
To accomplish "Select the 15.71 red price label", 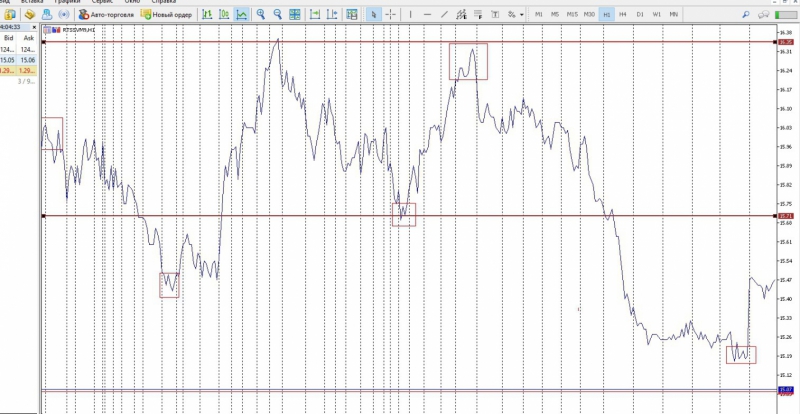I will [785, 216].
